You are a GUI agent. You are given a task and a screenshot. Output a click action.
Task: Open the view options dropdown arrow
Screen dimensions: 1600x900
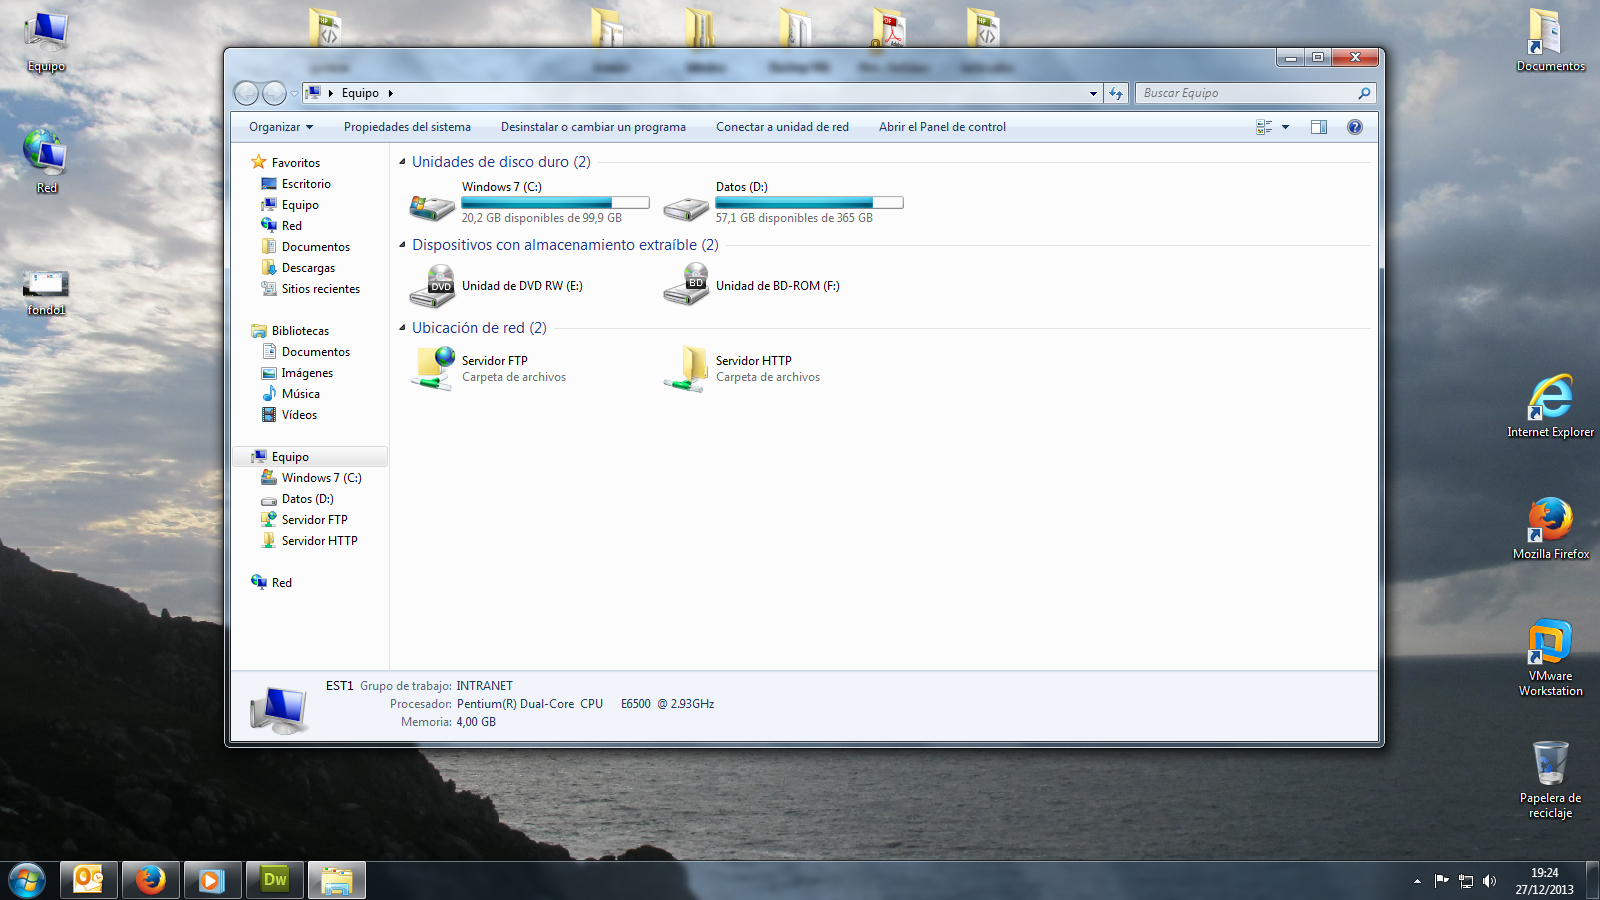click(1286, 127)
